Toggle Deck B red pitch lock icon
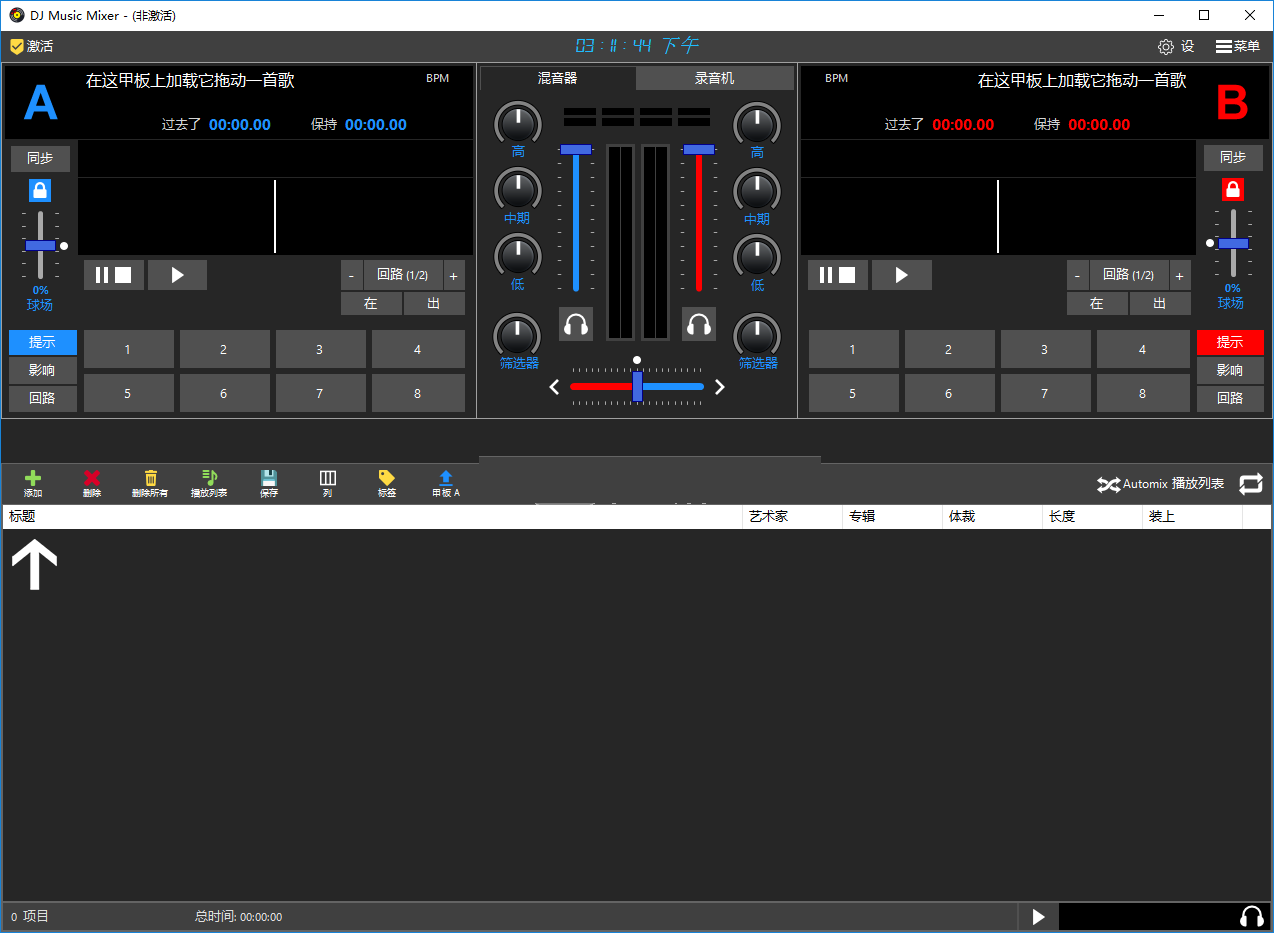 (1233, 189)
